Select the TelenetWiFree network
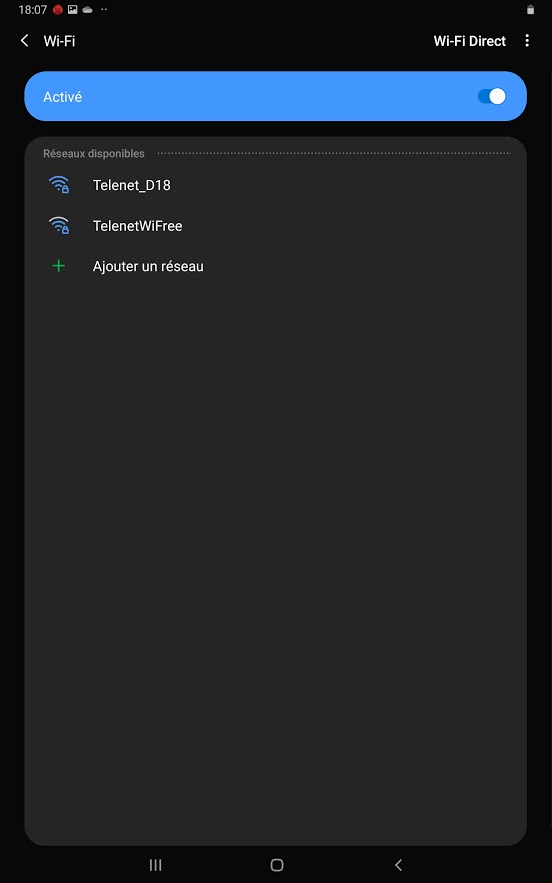Image resolution: width=552 pixels, height=883 pixels. point(275,225)
